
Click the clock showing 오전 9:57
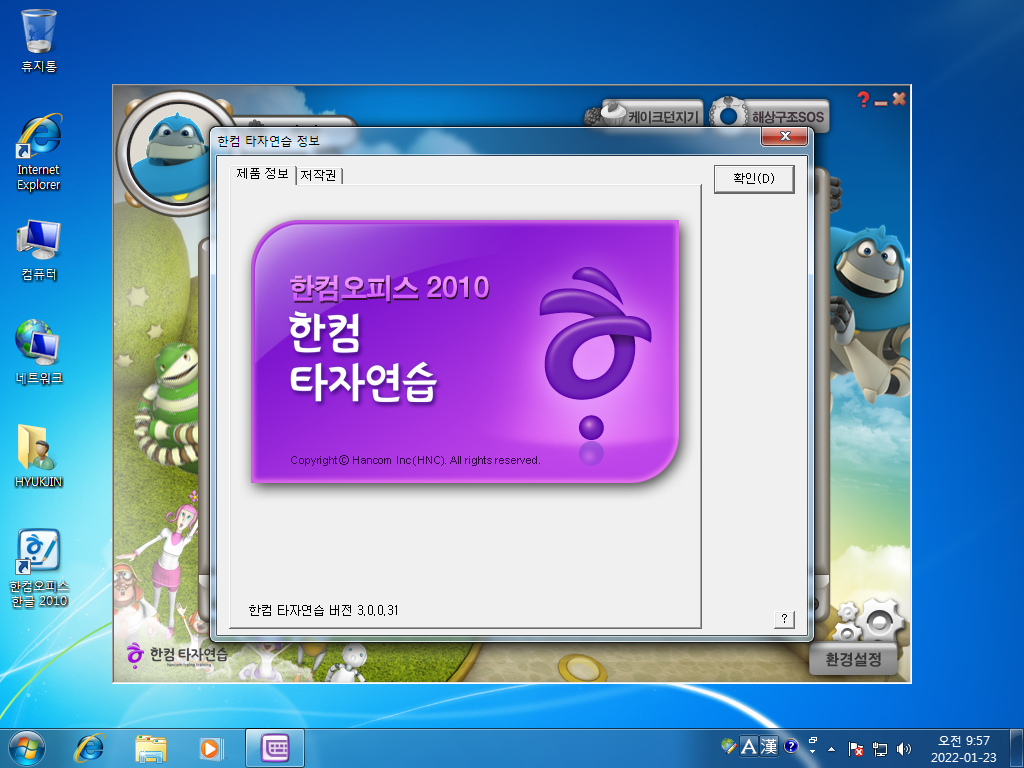pyautogui.click(x=963, y=748)
